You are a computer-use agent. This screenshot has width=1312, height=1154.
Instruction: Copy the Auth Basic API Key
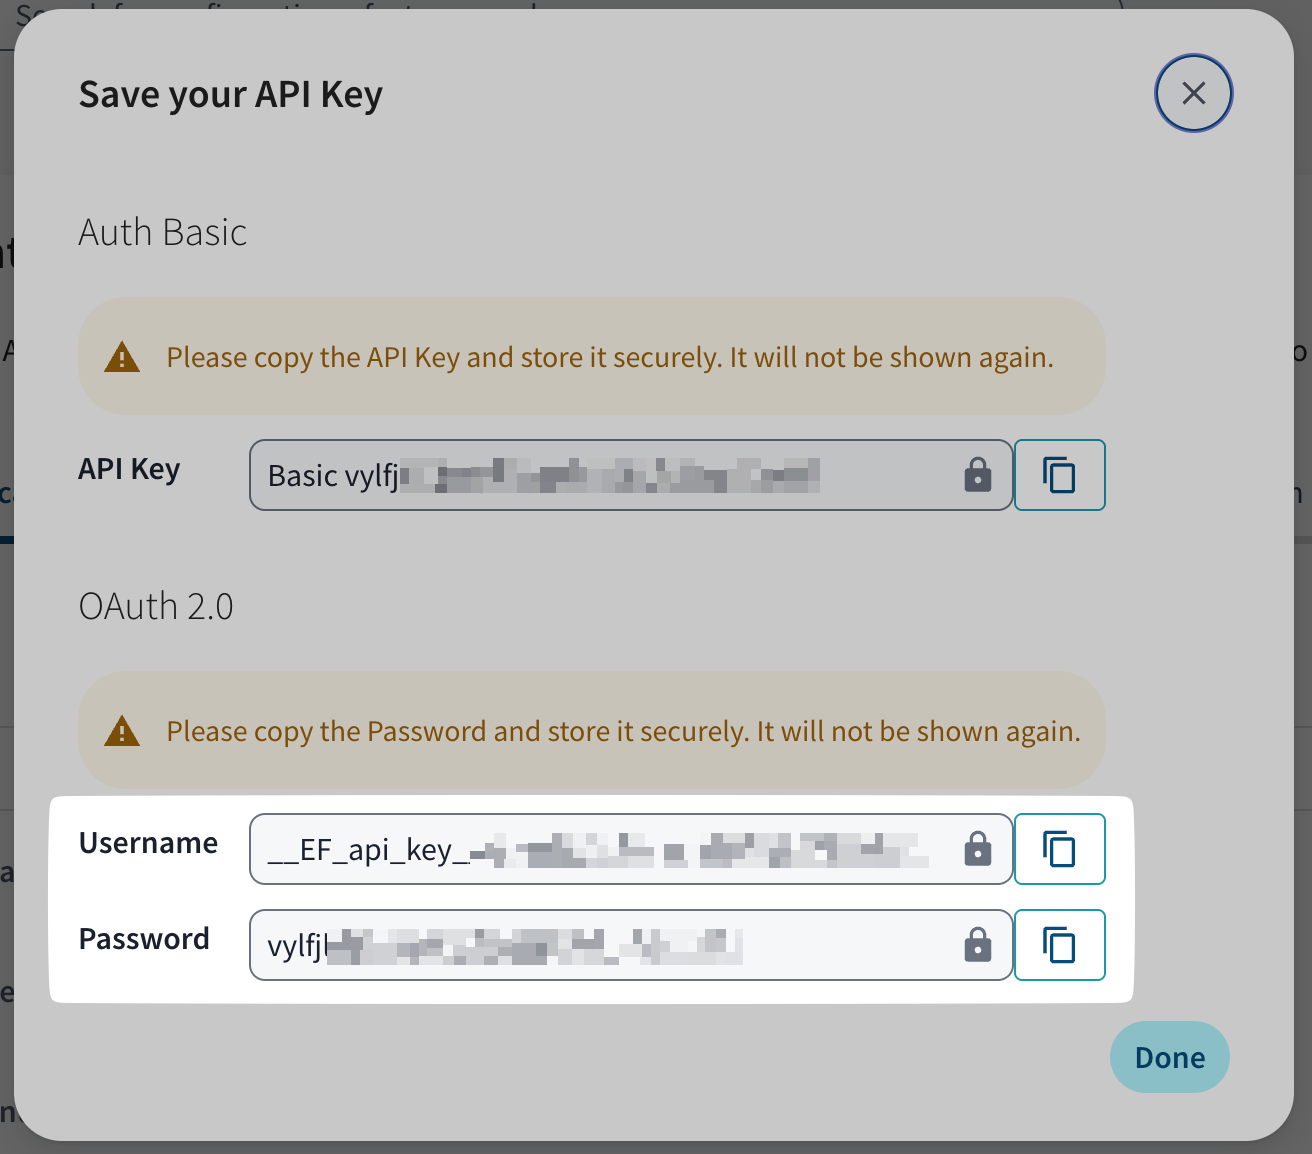(1059, 475)
